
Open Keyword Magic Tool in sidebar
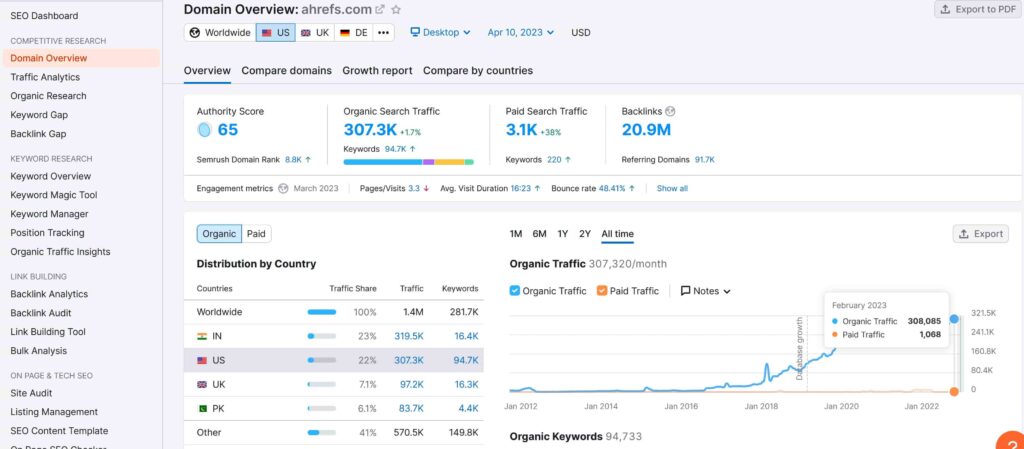coord(54,195)
